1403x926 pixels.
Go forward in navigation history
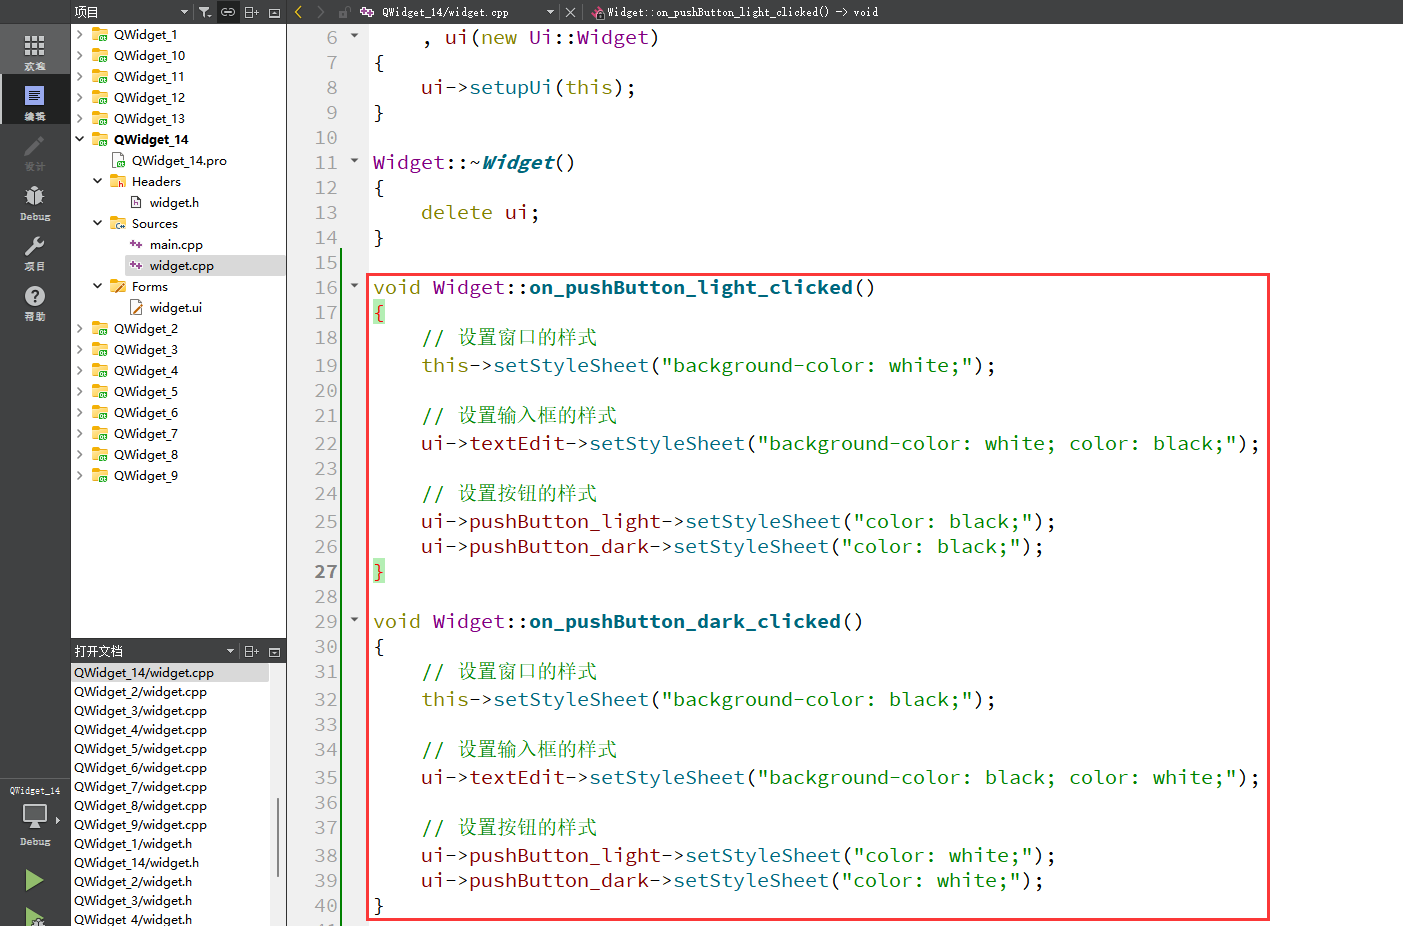[x=320, y=12]
